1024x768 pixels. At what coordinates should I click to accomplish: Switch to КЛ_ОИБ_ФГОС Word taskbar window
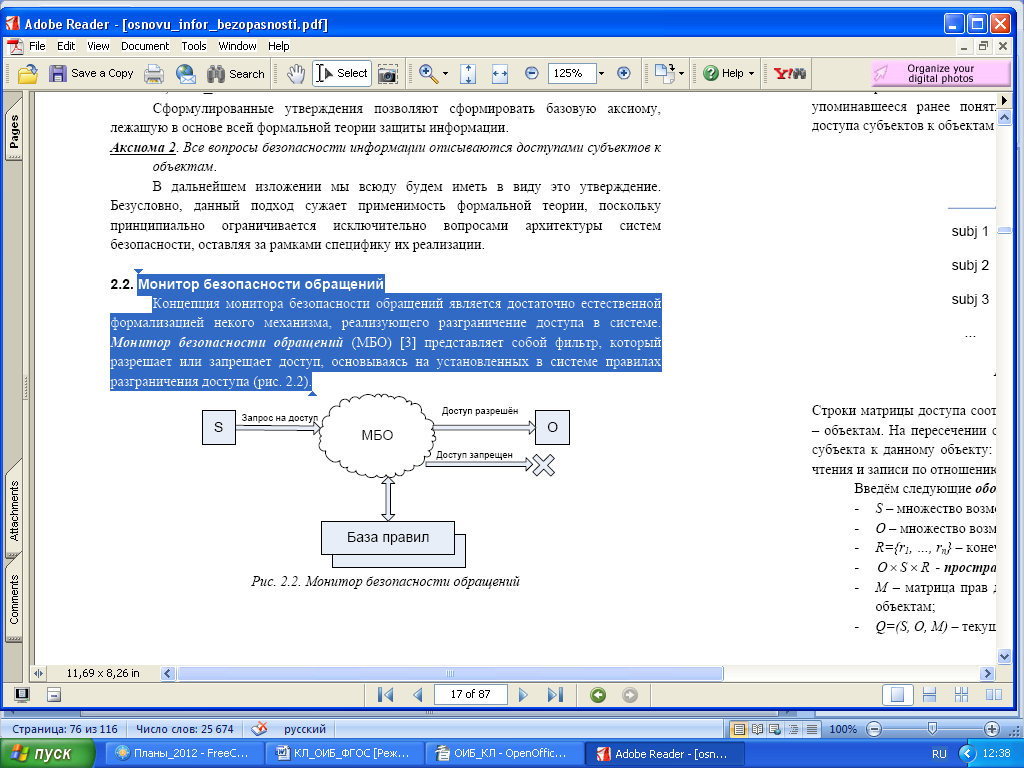click(345, 754)
